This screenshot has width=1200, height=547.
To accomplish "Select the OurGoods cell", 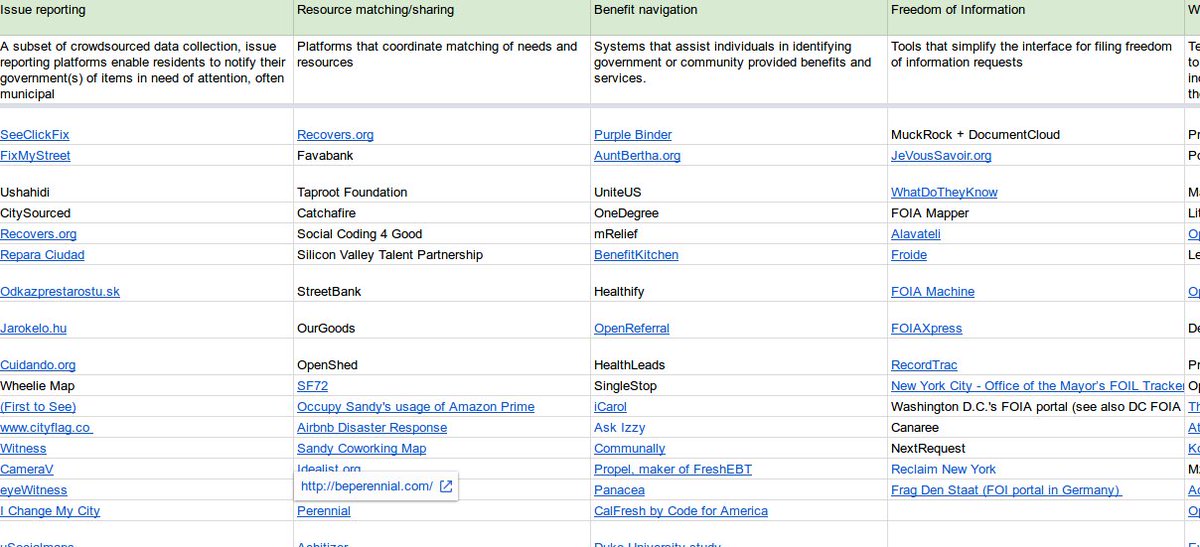I will [442, 321].
